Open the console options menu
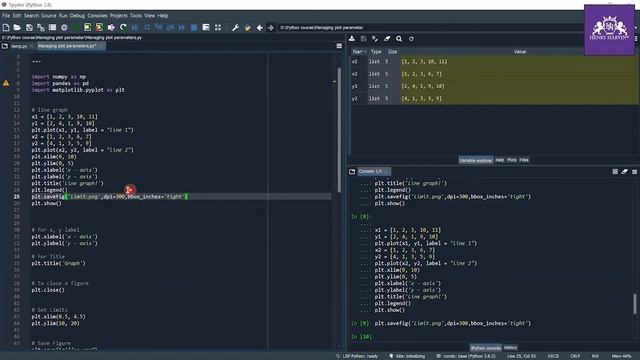This screenshot has width=640, height=360. pos(634,172)
